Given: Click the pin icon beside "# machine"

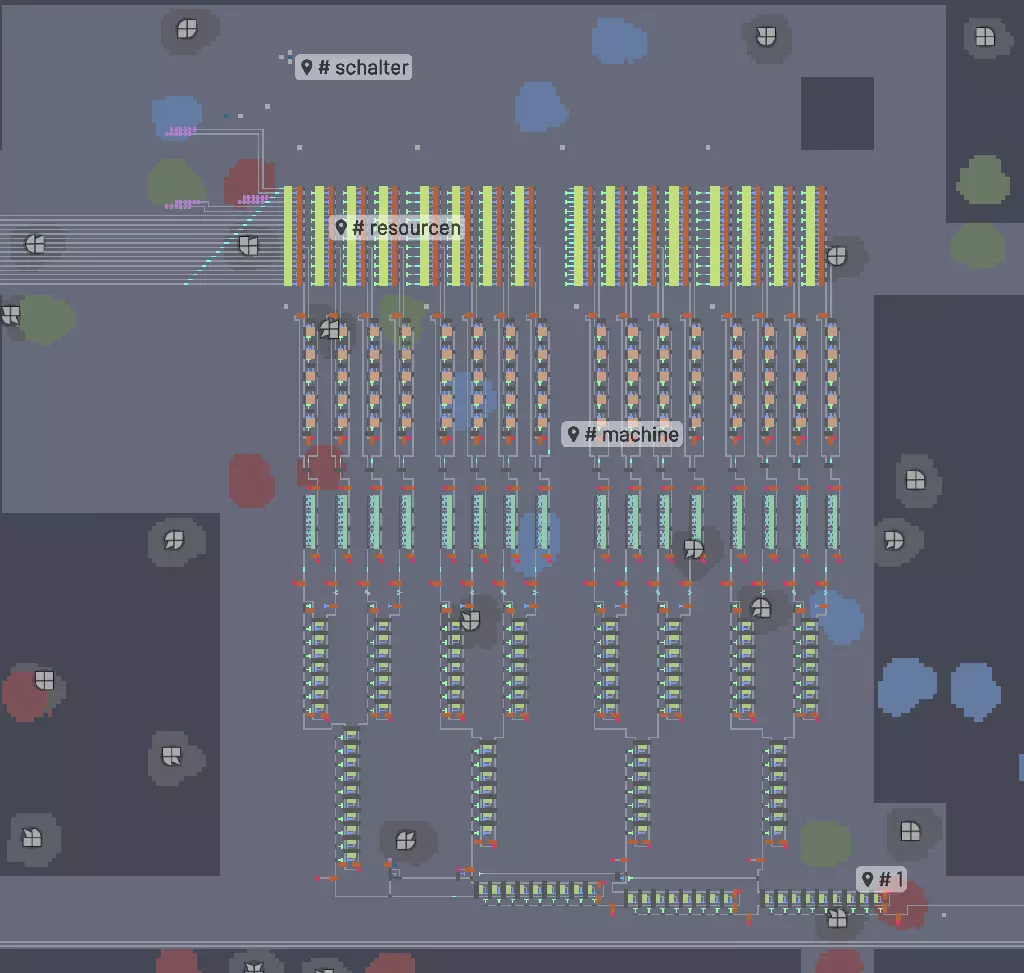Looking at the screenshot, I should point(574,434).
